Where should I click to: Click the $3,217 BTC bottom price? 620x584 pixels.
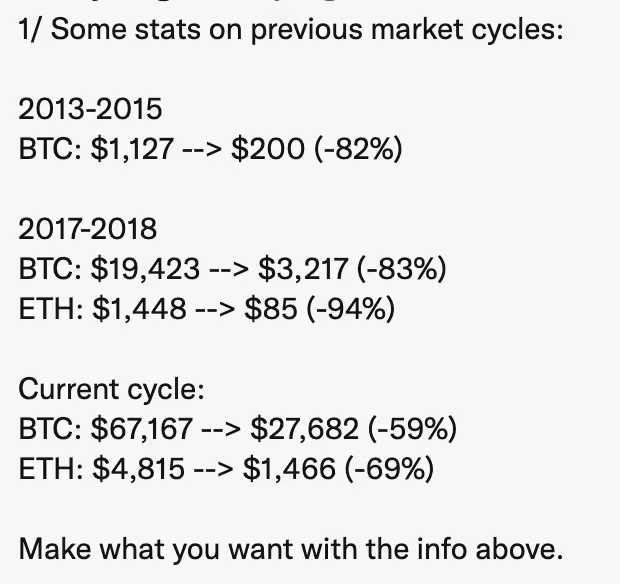coord(303,269)
